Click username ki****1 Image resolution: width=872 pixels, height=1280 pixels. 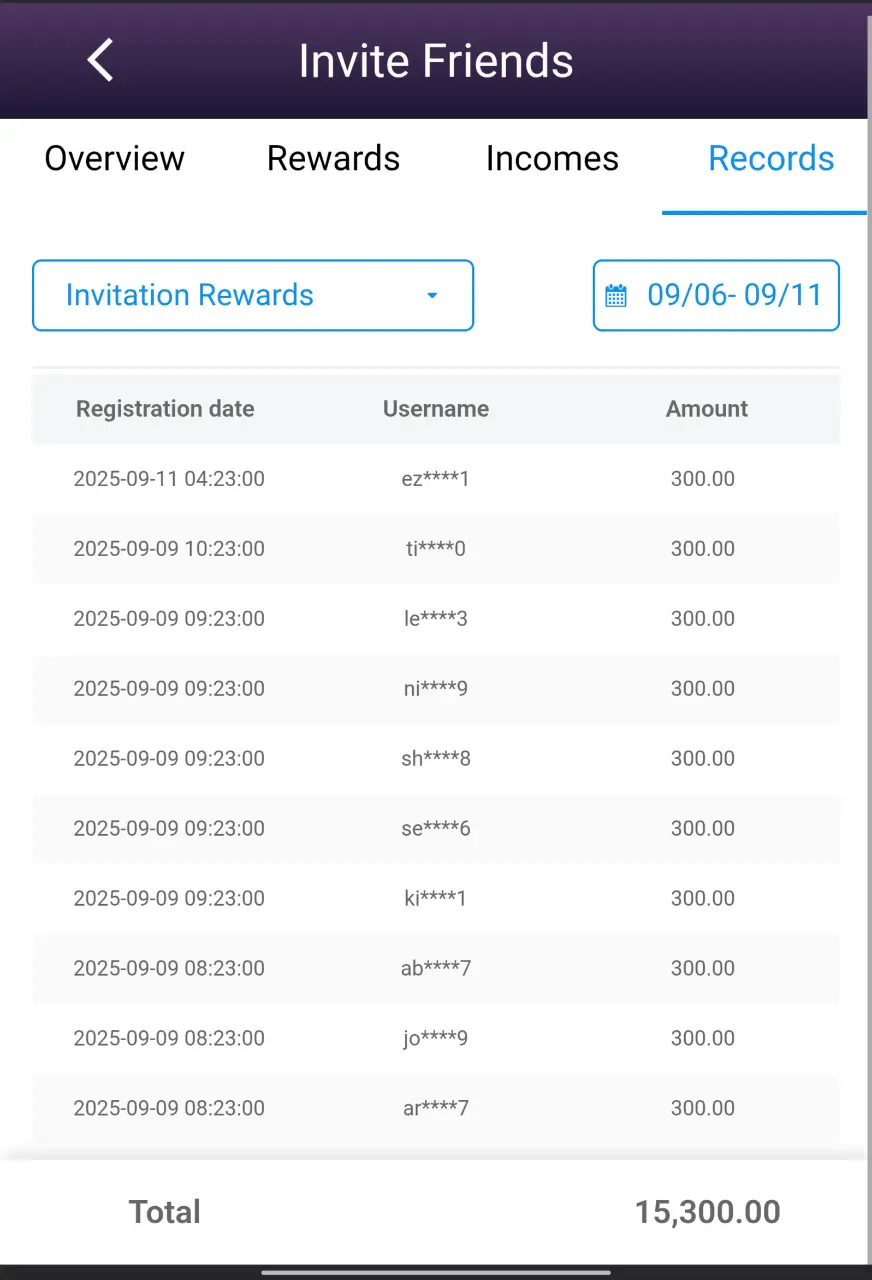pyautogui.click(x=436, y=899)
